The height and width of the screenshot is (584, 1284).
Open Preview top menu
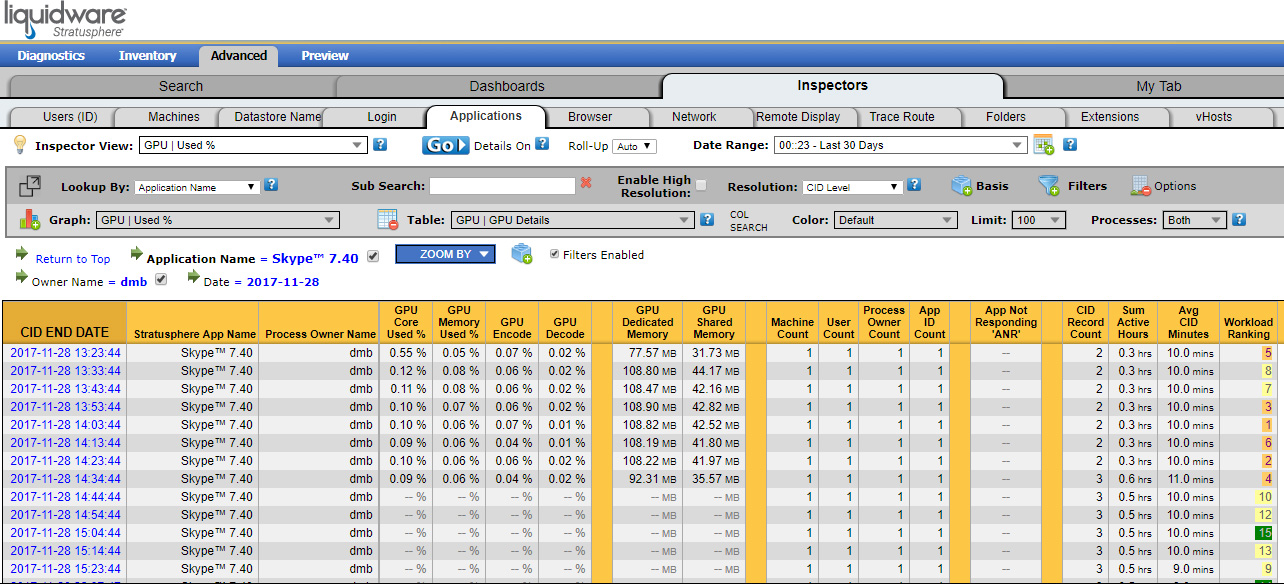click(325, 56)
